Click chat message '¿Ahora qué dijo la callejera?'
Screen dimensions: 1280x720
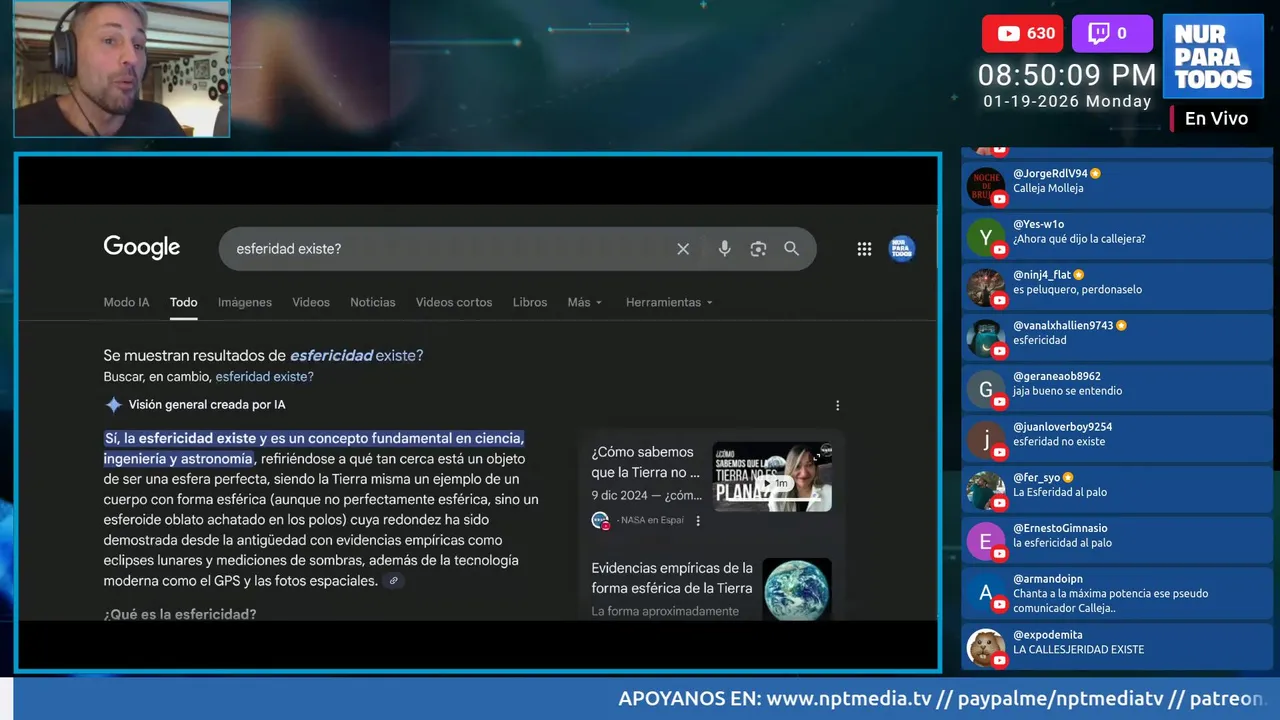[x=1079, y=239]
